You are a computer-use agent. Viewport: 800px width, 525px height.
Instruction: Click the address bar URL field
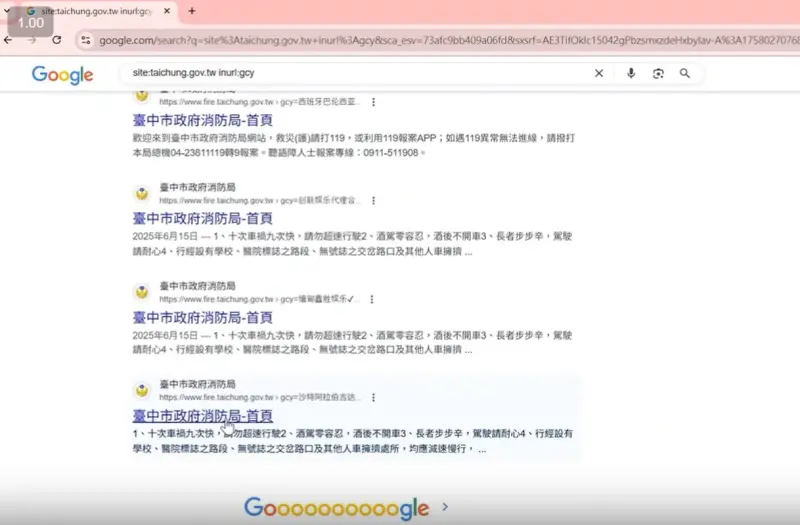pos(449,40)
